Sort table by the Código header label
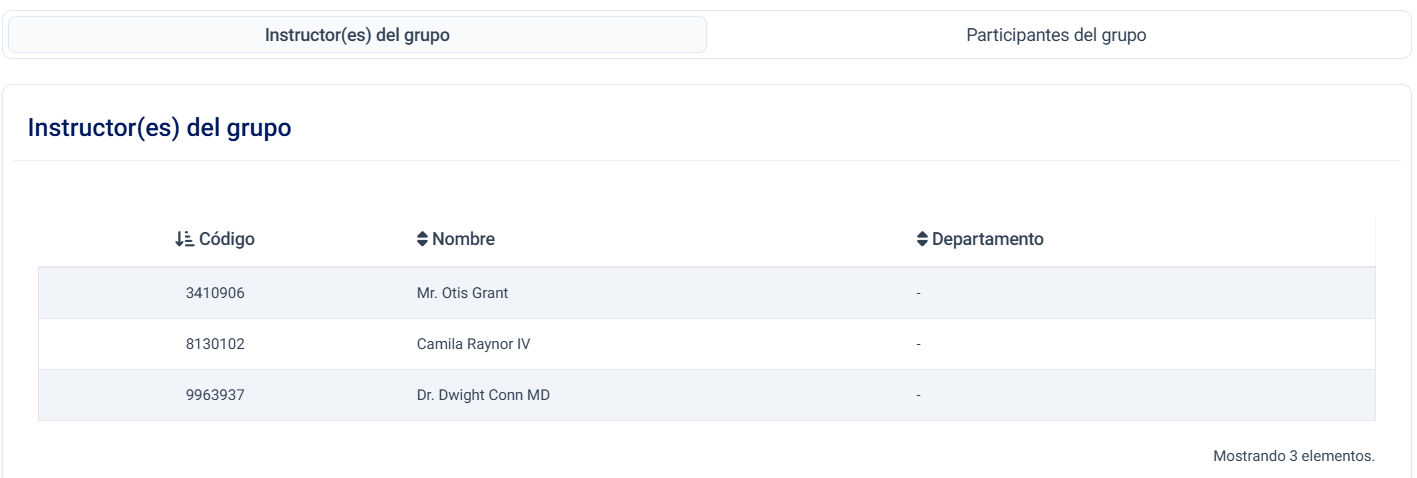 (227, 240)
